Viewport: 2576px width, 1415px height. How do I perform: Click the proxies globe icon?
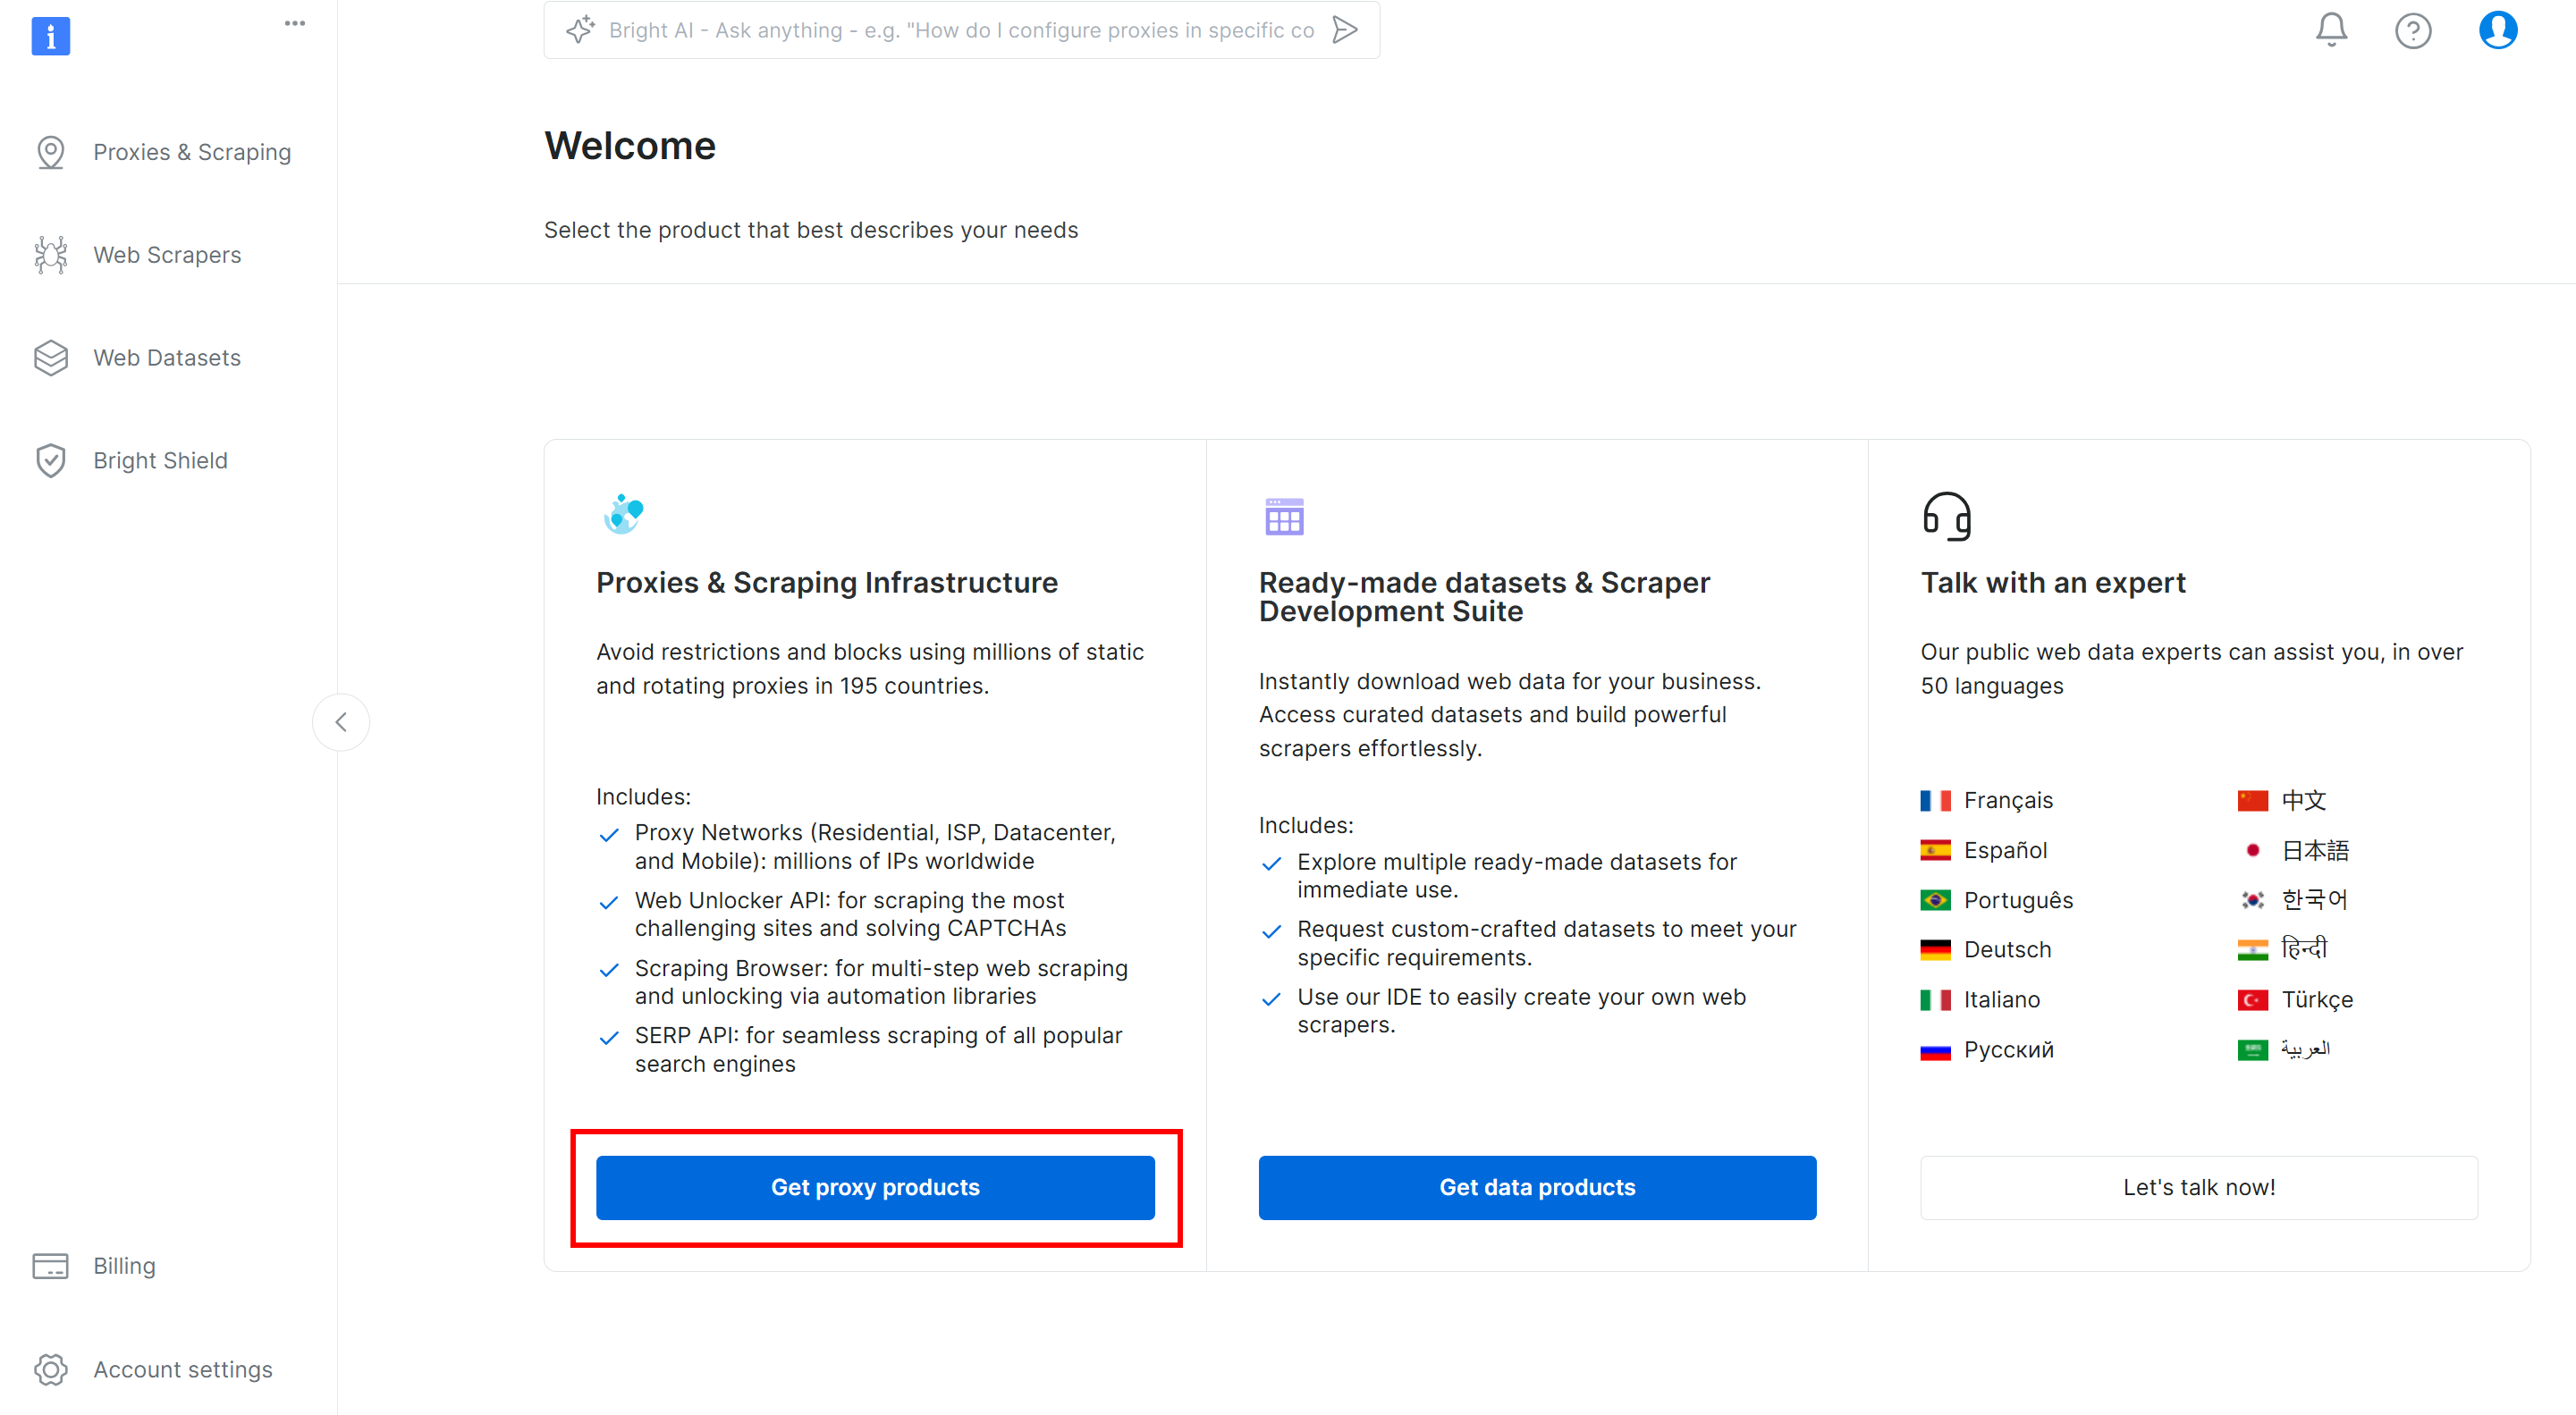tap(623, 514)
